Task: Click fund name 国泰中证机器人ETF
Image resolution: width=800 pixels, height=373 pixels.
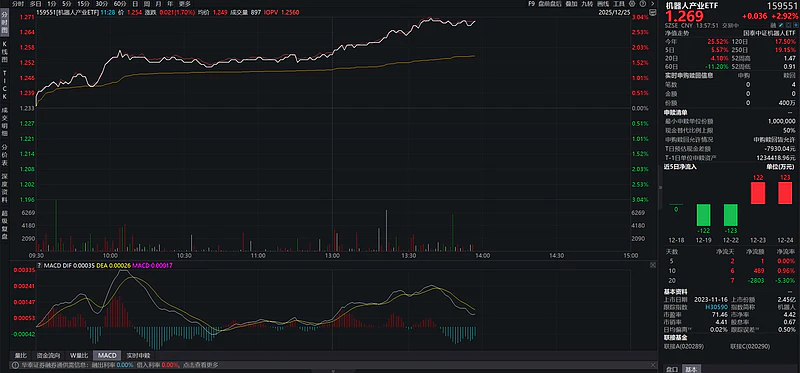Action: click(769, 33)
